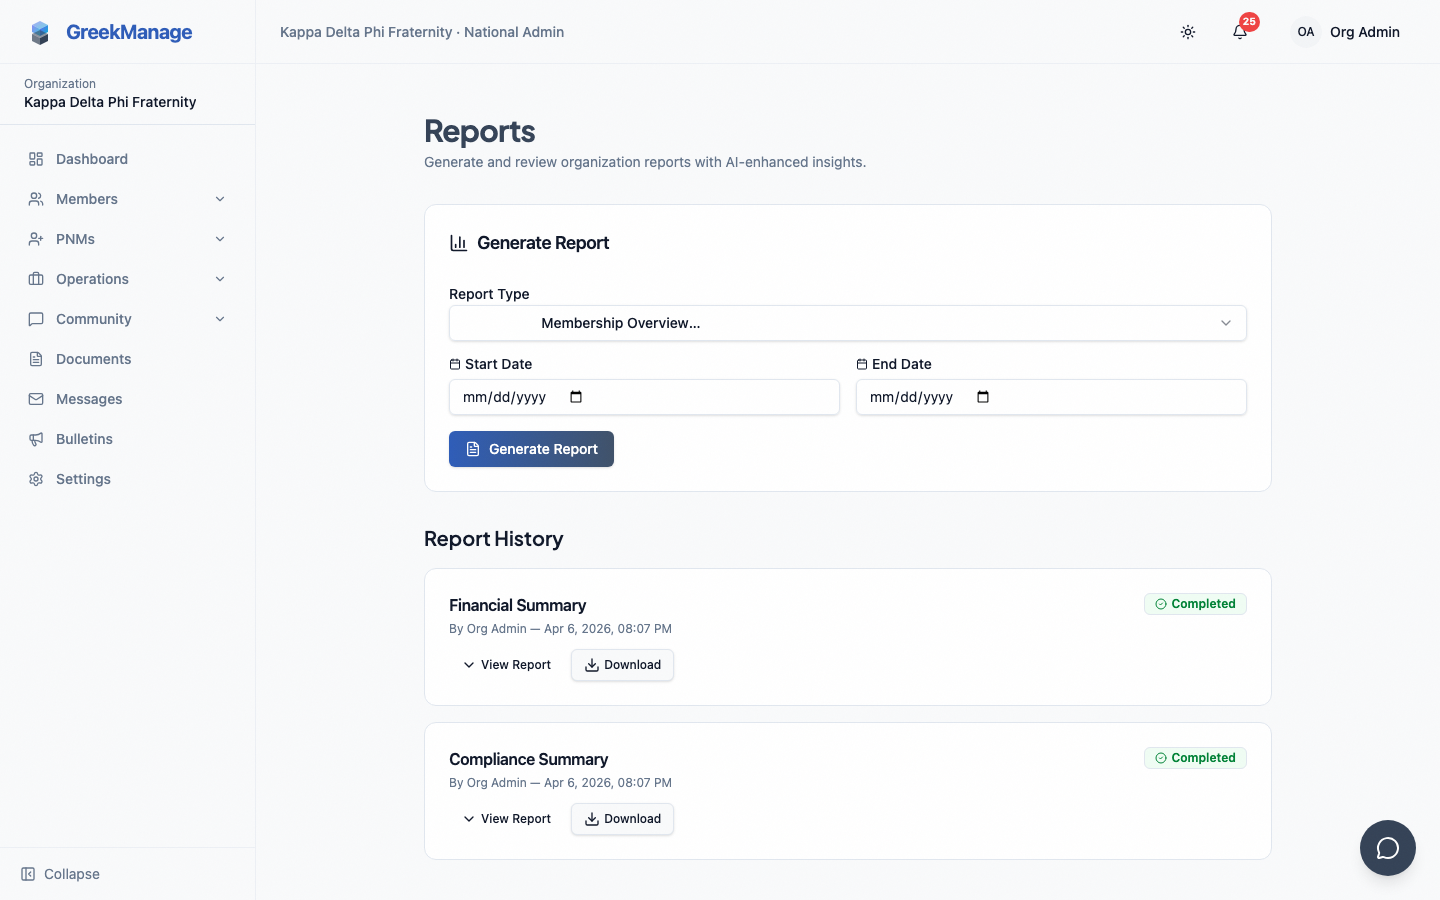Expand the PNMs submenu chevron
The image size is (1440, 900).
coord(220,239)
